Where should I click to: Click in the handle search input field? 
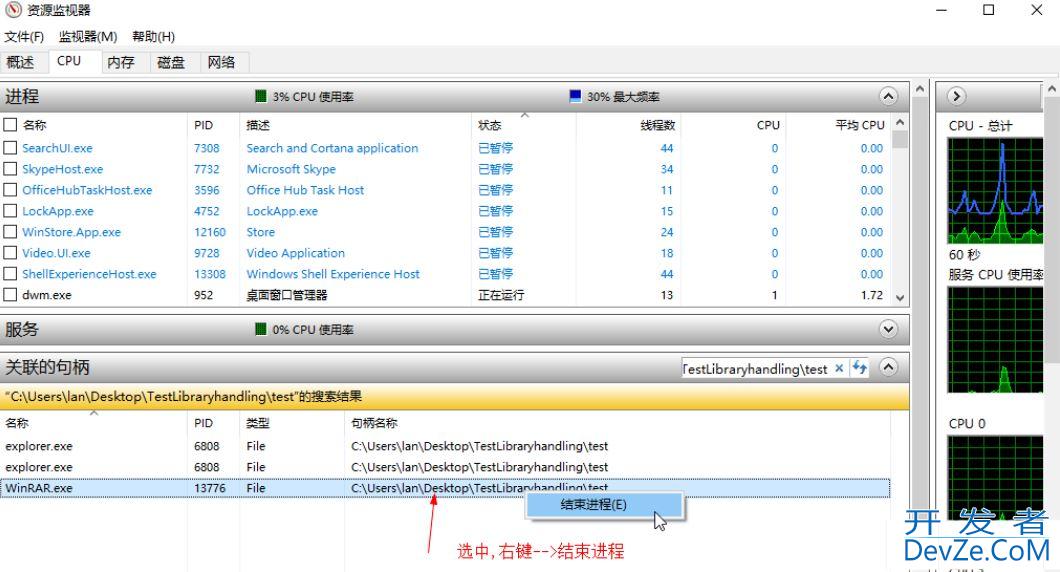click(756, 368)
